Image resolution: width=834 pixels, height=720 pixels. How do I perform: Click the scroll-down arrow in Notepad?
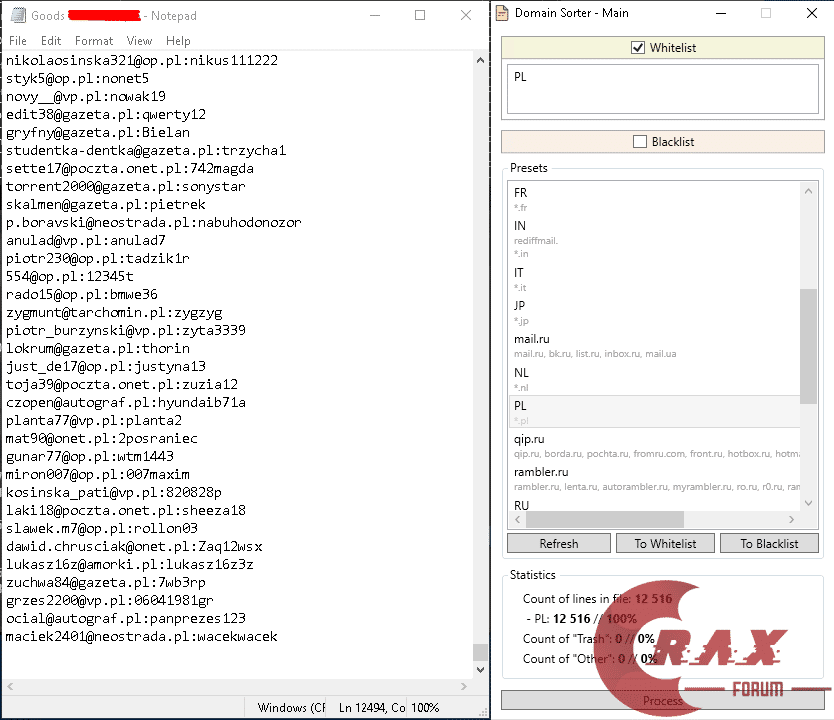(480, 669)
